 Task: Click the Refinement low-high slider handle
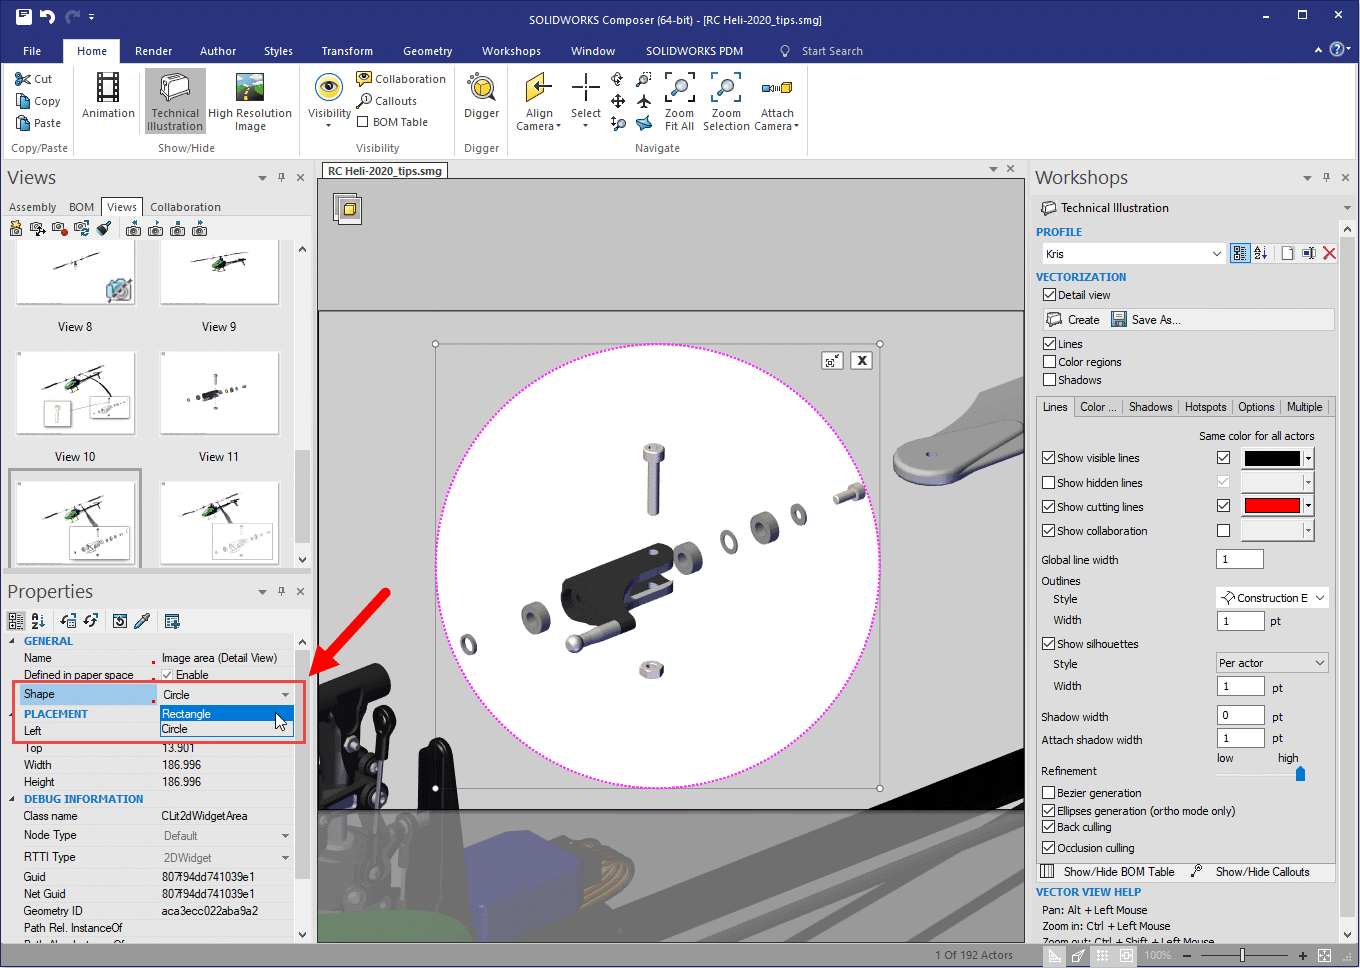(x=1300, y=773)
